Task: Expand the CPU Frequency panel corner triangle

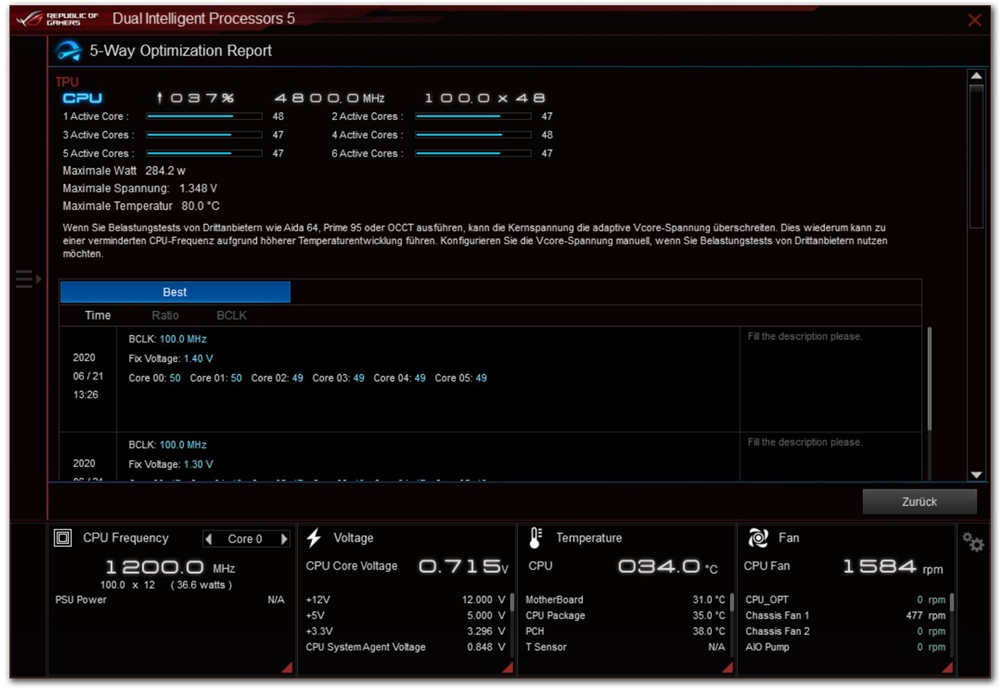Action: click(x=287, y=667)
